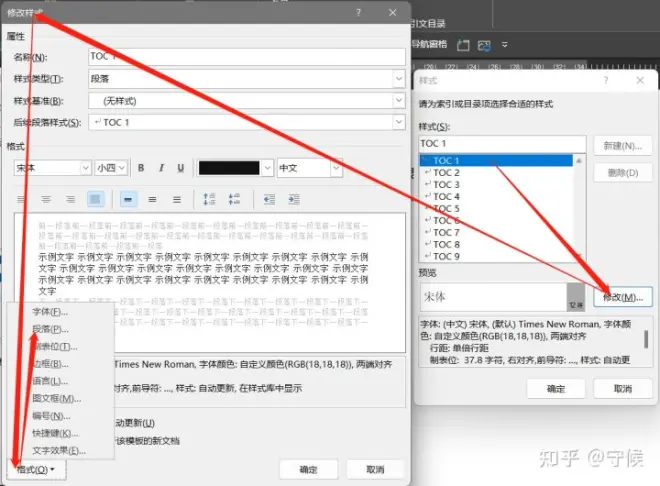Click 修改(M)... button in Style dialog
The width and height of the screenshot is (660, 486).
(x=623, y=297)
